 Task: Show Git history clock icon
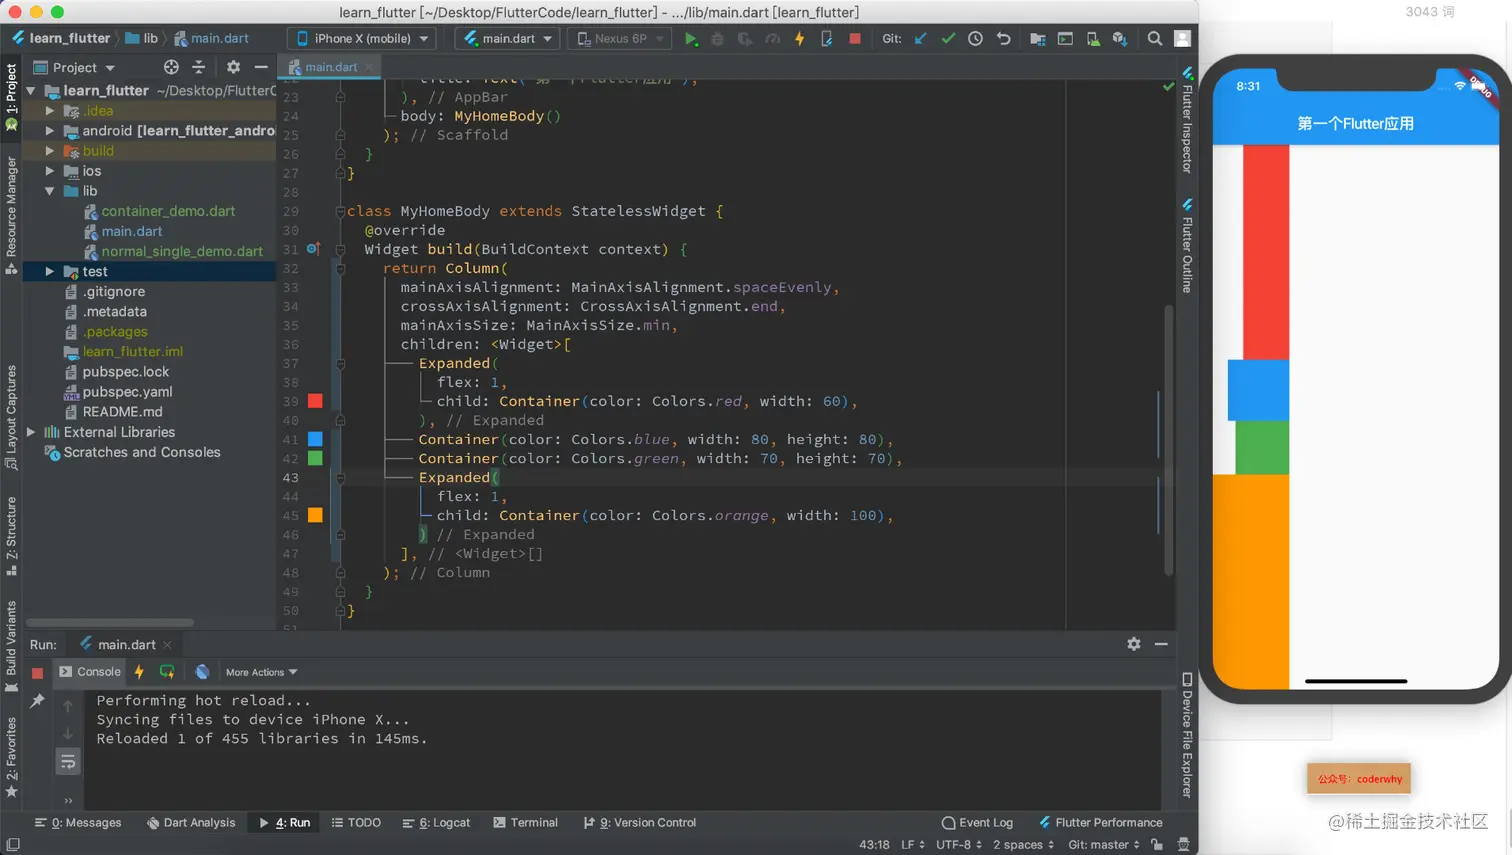[x=975, y=39]
